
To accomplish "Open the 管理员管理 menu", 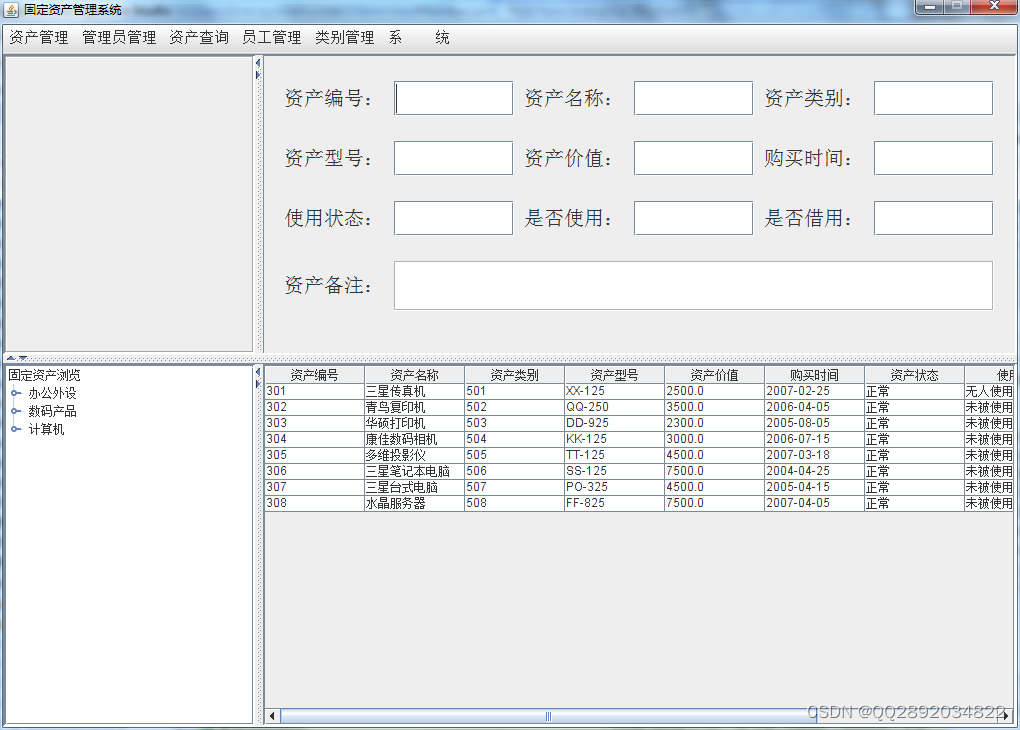I will 117,37.
